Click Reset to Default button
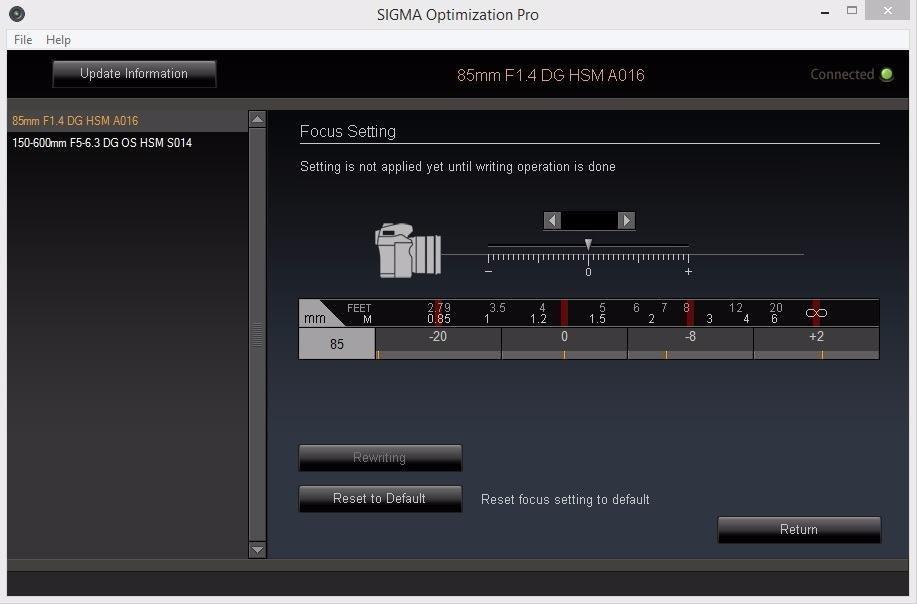The width and height of the screenshot is (917, 604). pos(380,499)
